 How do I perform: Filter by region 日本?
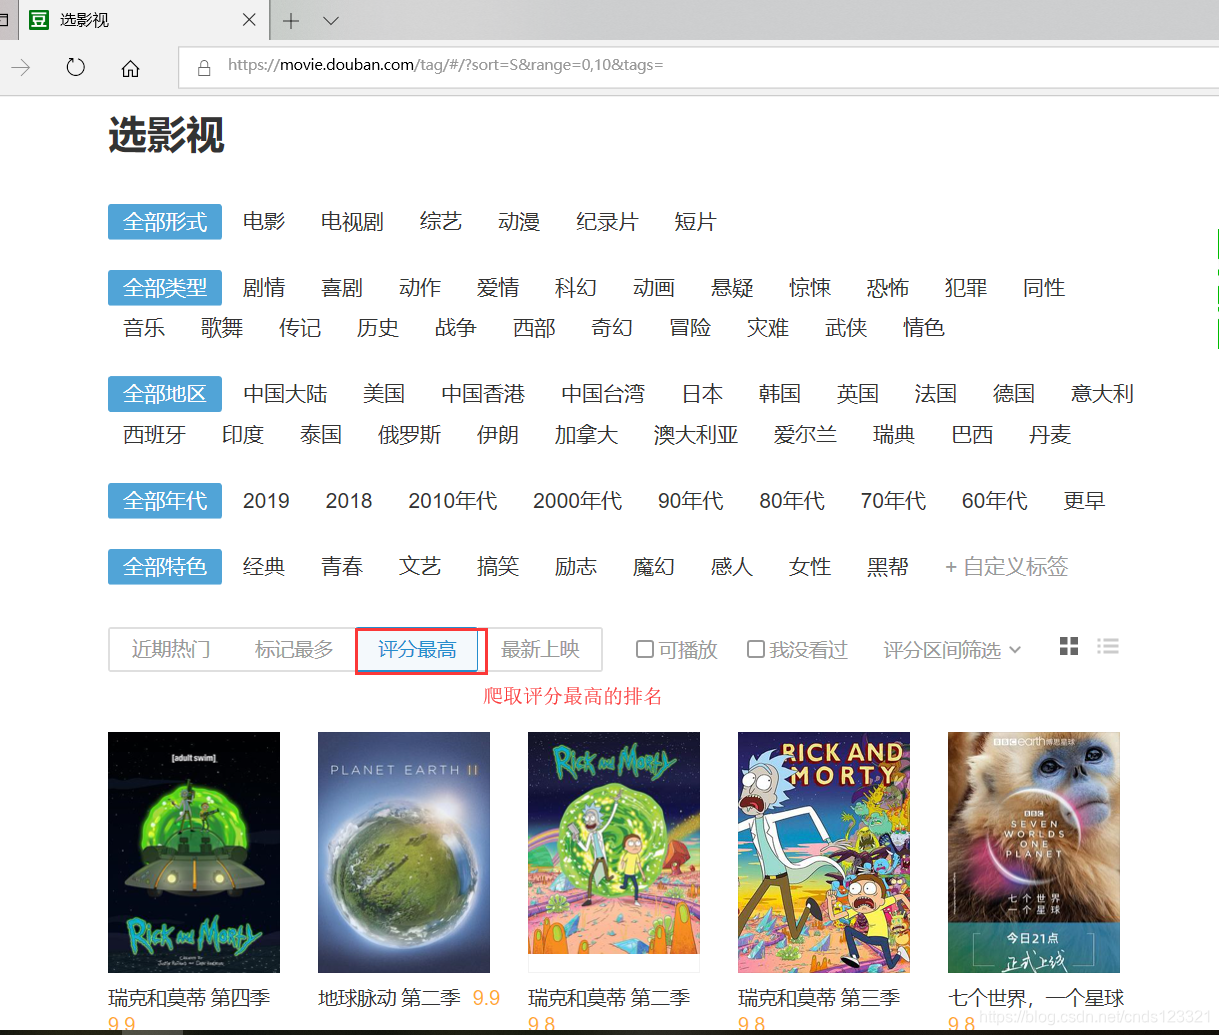tap(702, 394)
